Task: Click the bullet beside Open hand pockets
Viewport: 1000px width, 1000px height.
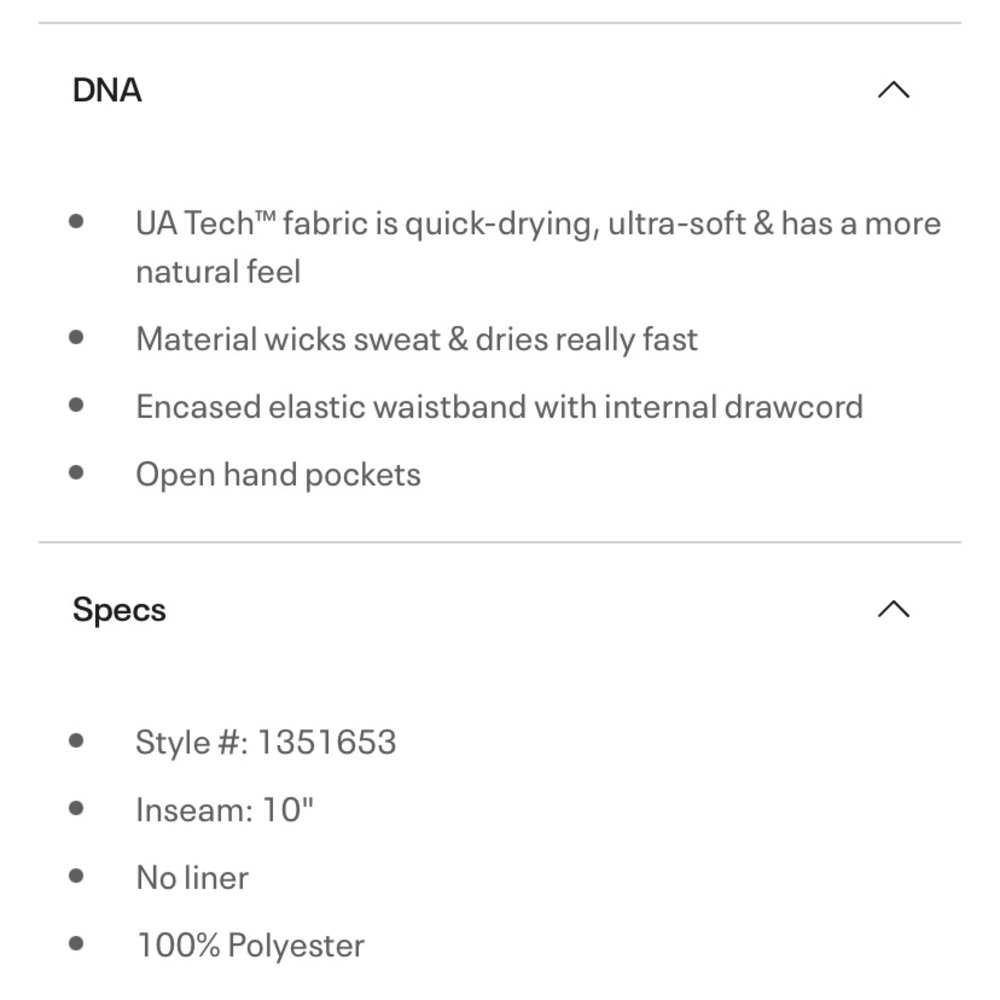Action: 76,473
